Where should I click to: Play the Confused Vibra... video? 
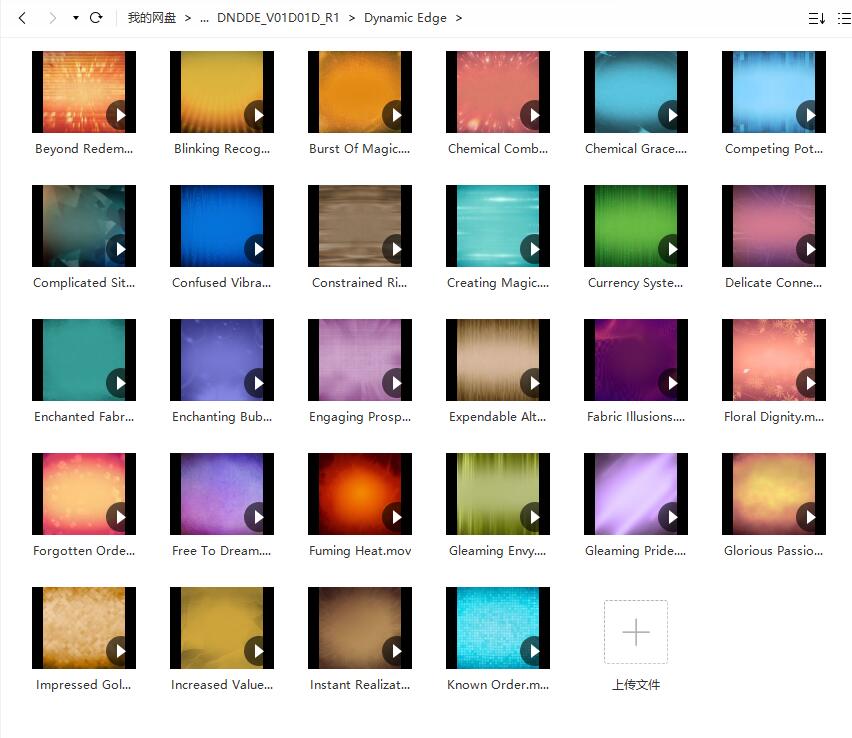point(258,249)
